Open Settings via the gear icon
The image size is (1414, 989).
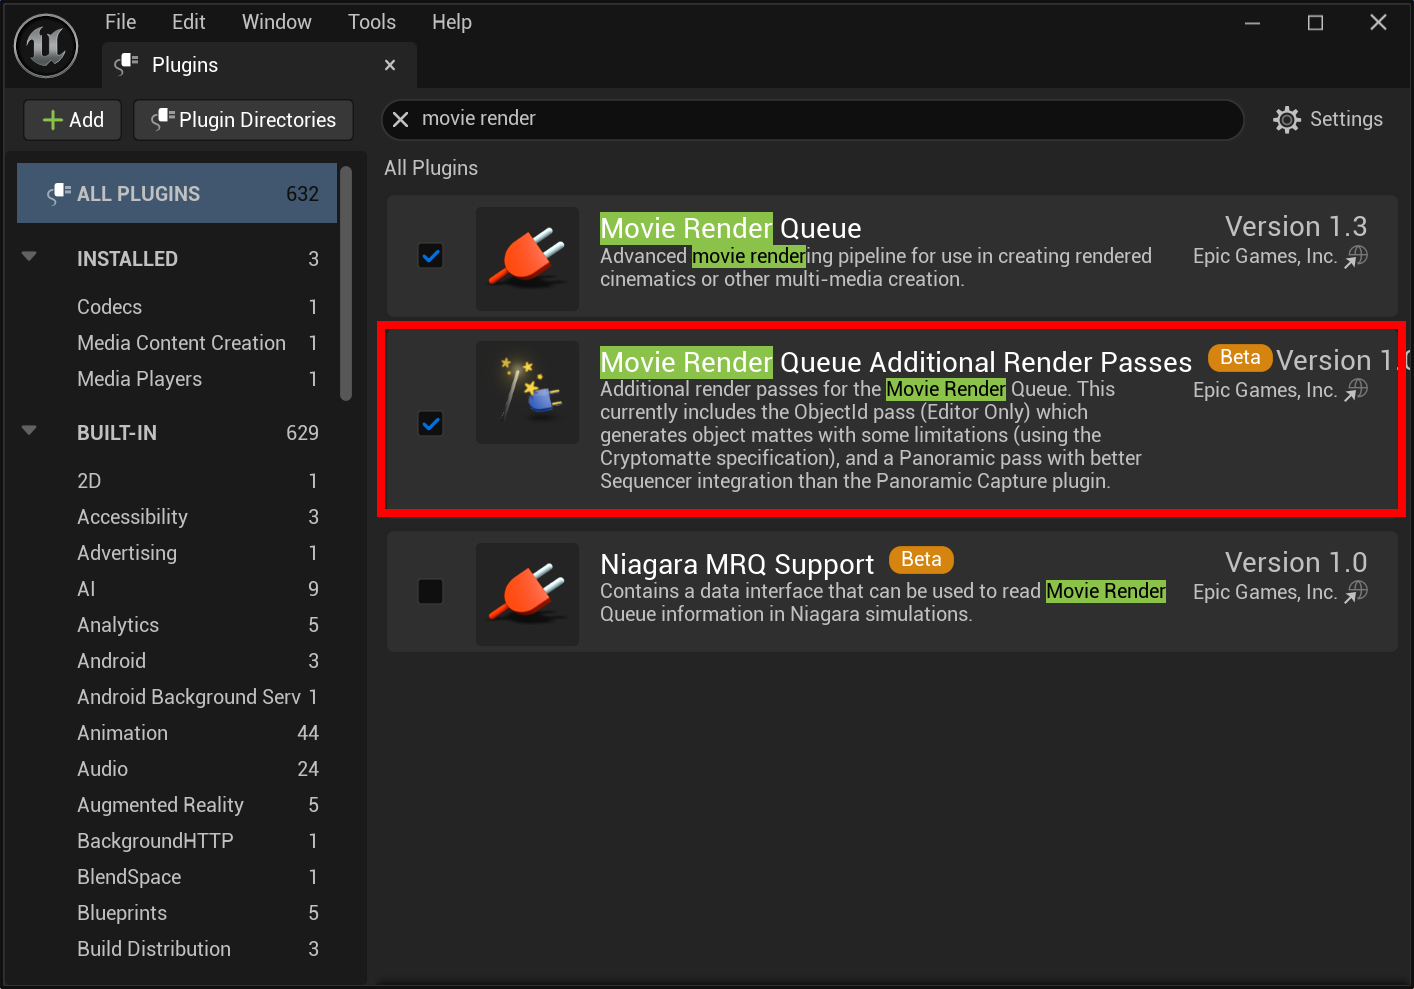point(1287,120)
